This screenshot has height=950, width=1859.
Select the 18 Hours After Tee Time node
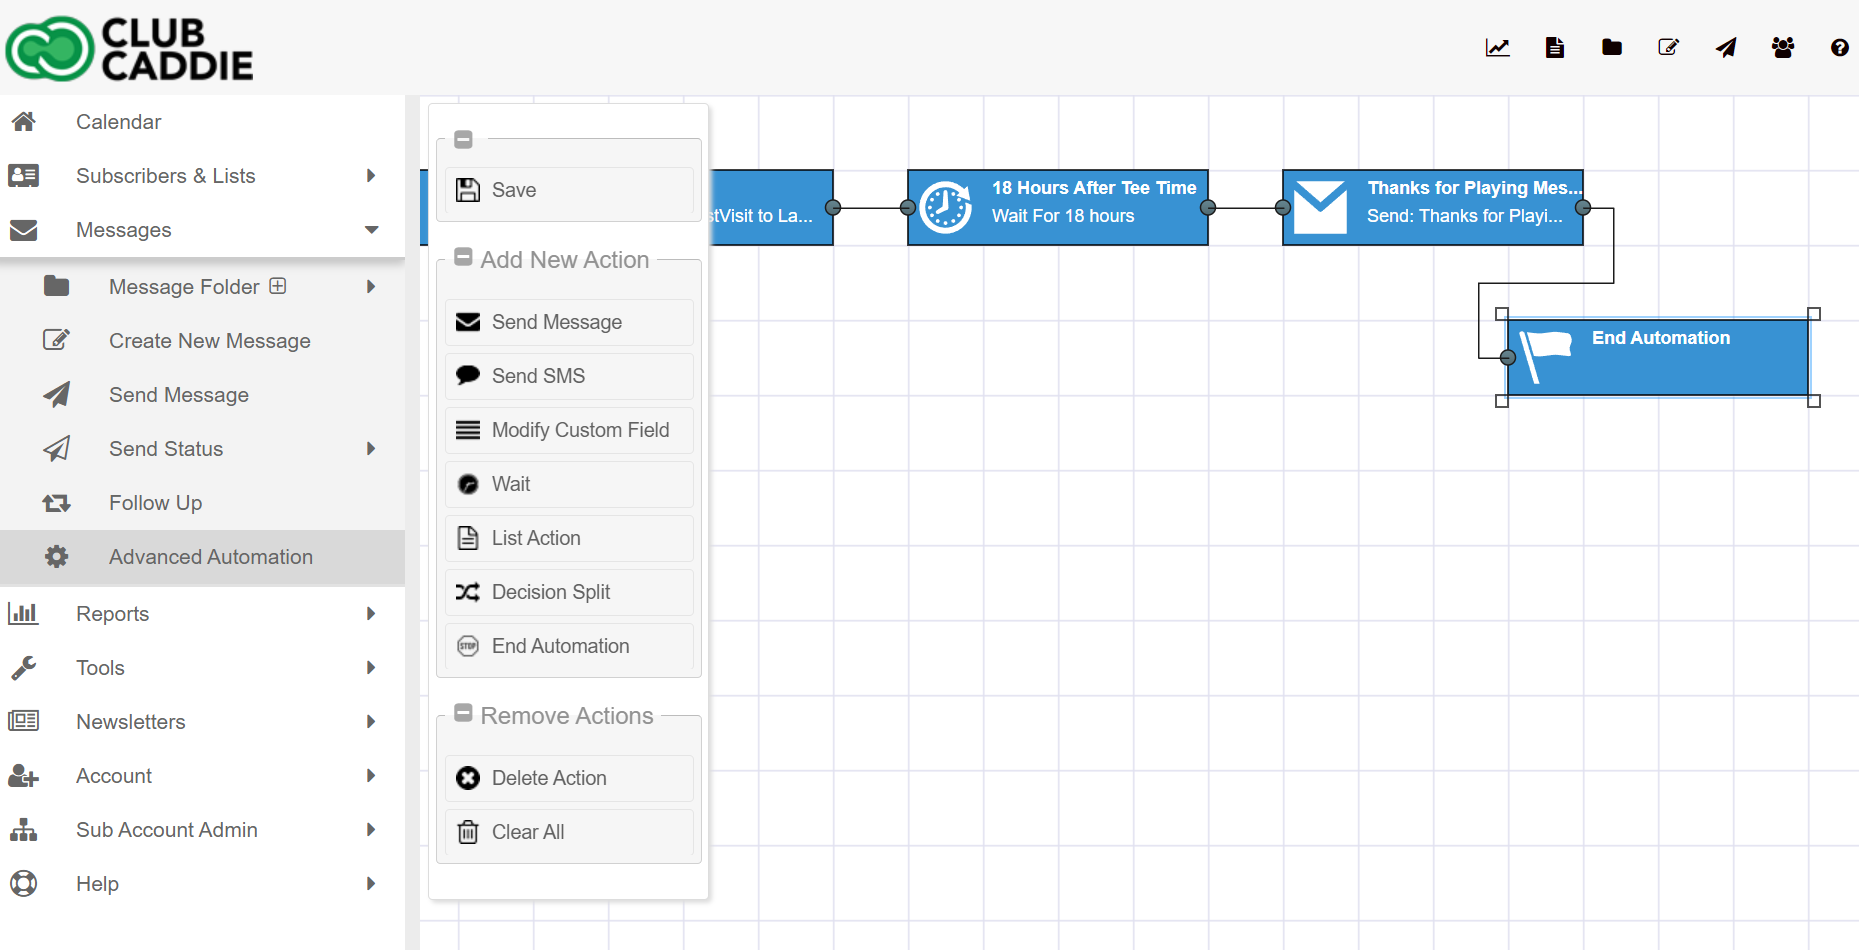1058,207
